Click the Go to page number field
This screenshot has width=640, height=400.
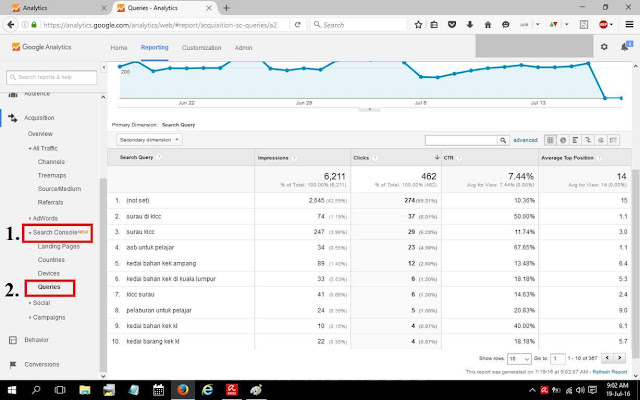coord(558,359)
